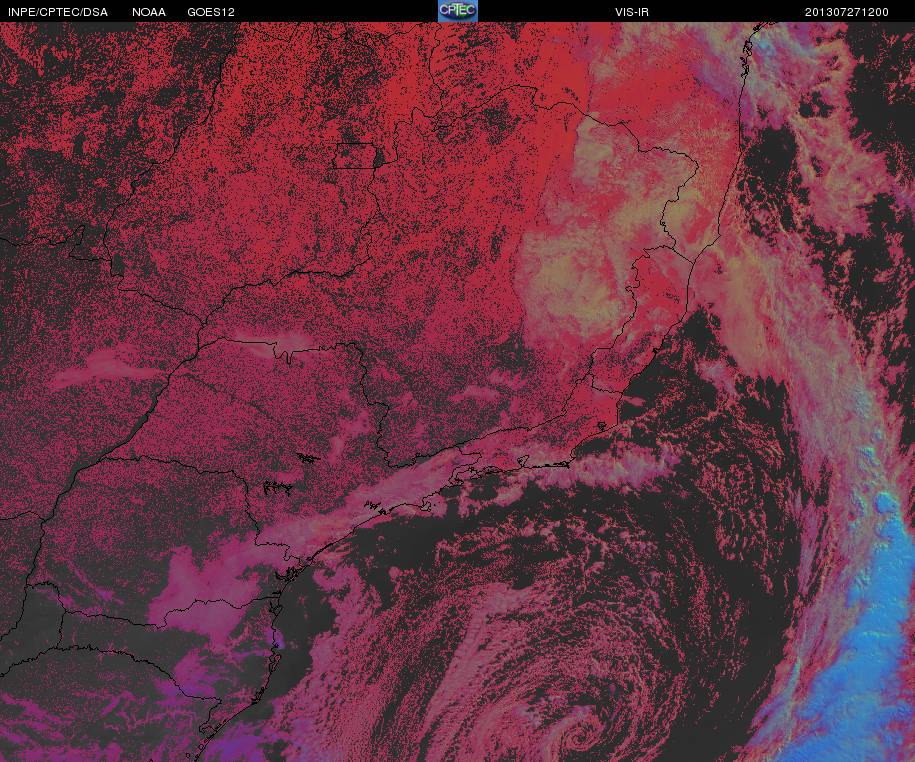Click the CPTEC logo in header

[x=458, y=11]
